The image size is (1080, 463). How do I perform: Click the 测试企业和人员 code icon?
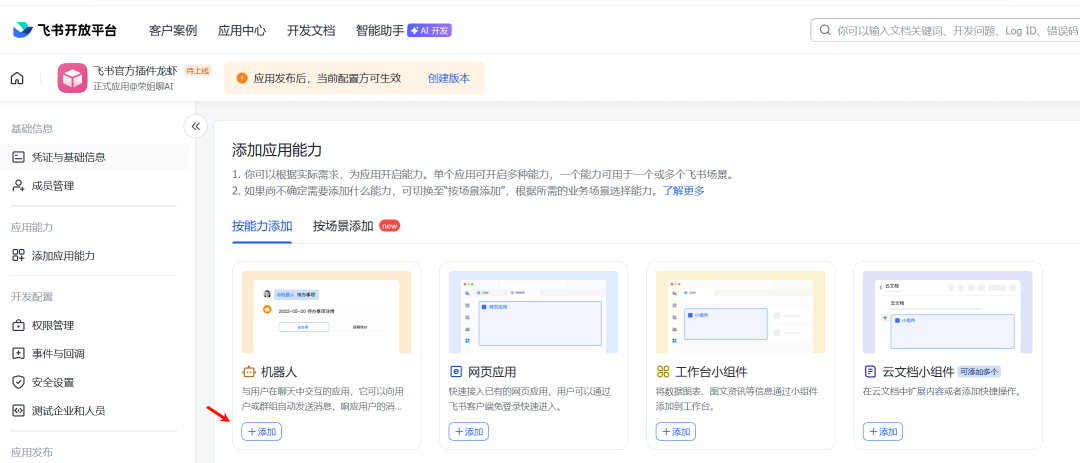19,411
